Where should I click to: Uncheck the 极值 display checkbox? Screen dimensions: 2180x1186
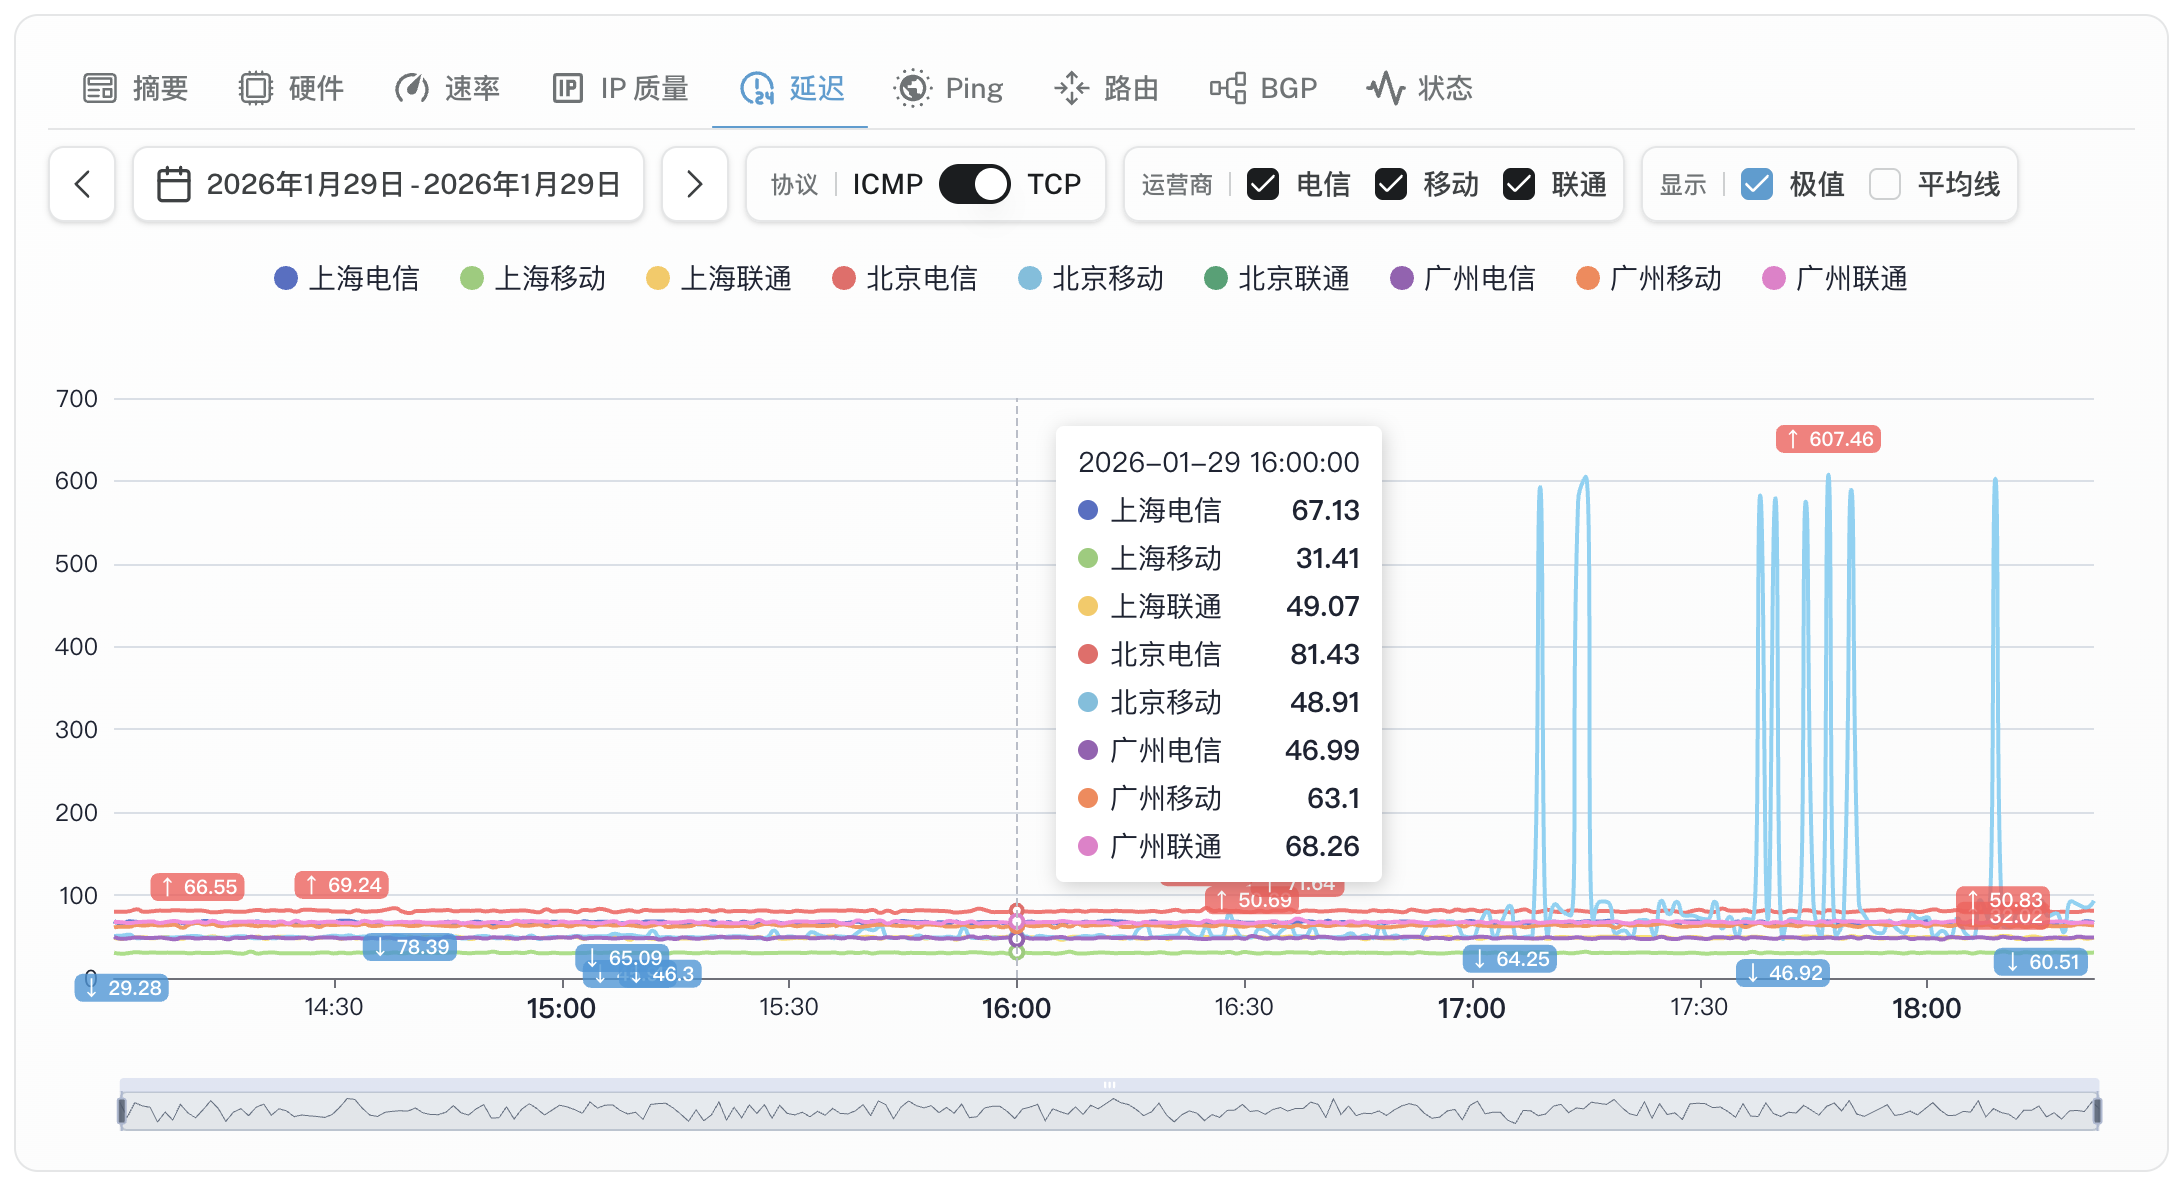click(x=1757, y=184)
